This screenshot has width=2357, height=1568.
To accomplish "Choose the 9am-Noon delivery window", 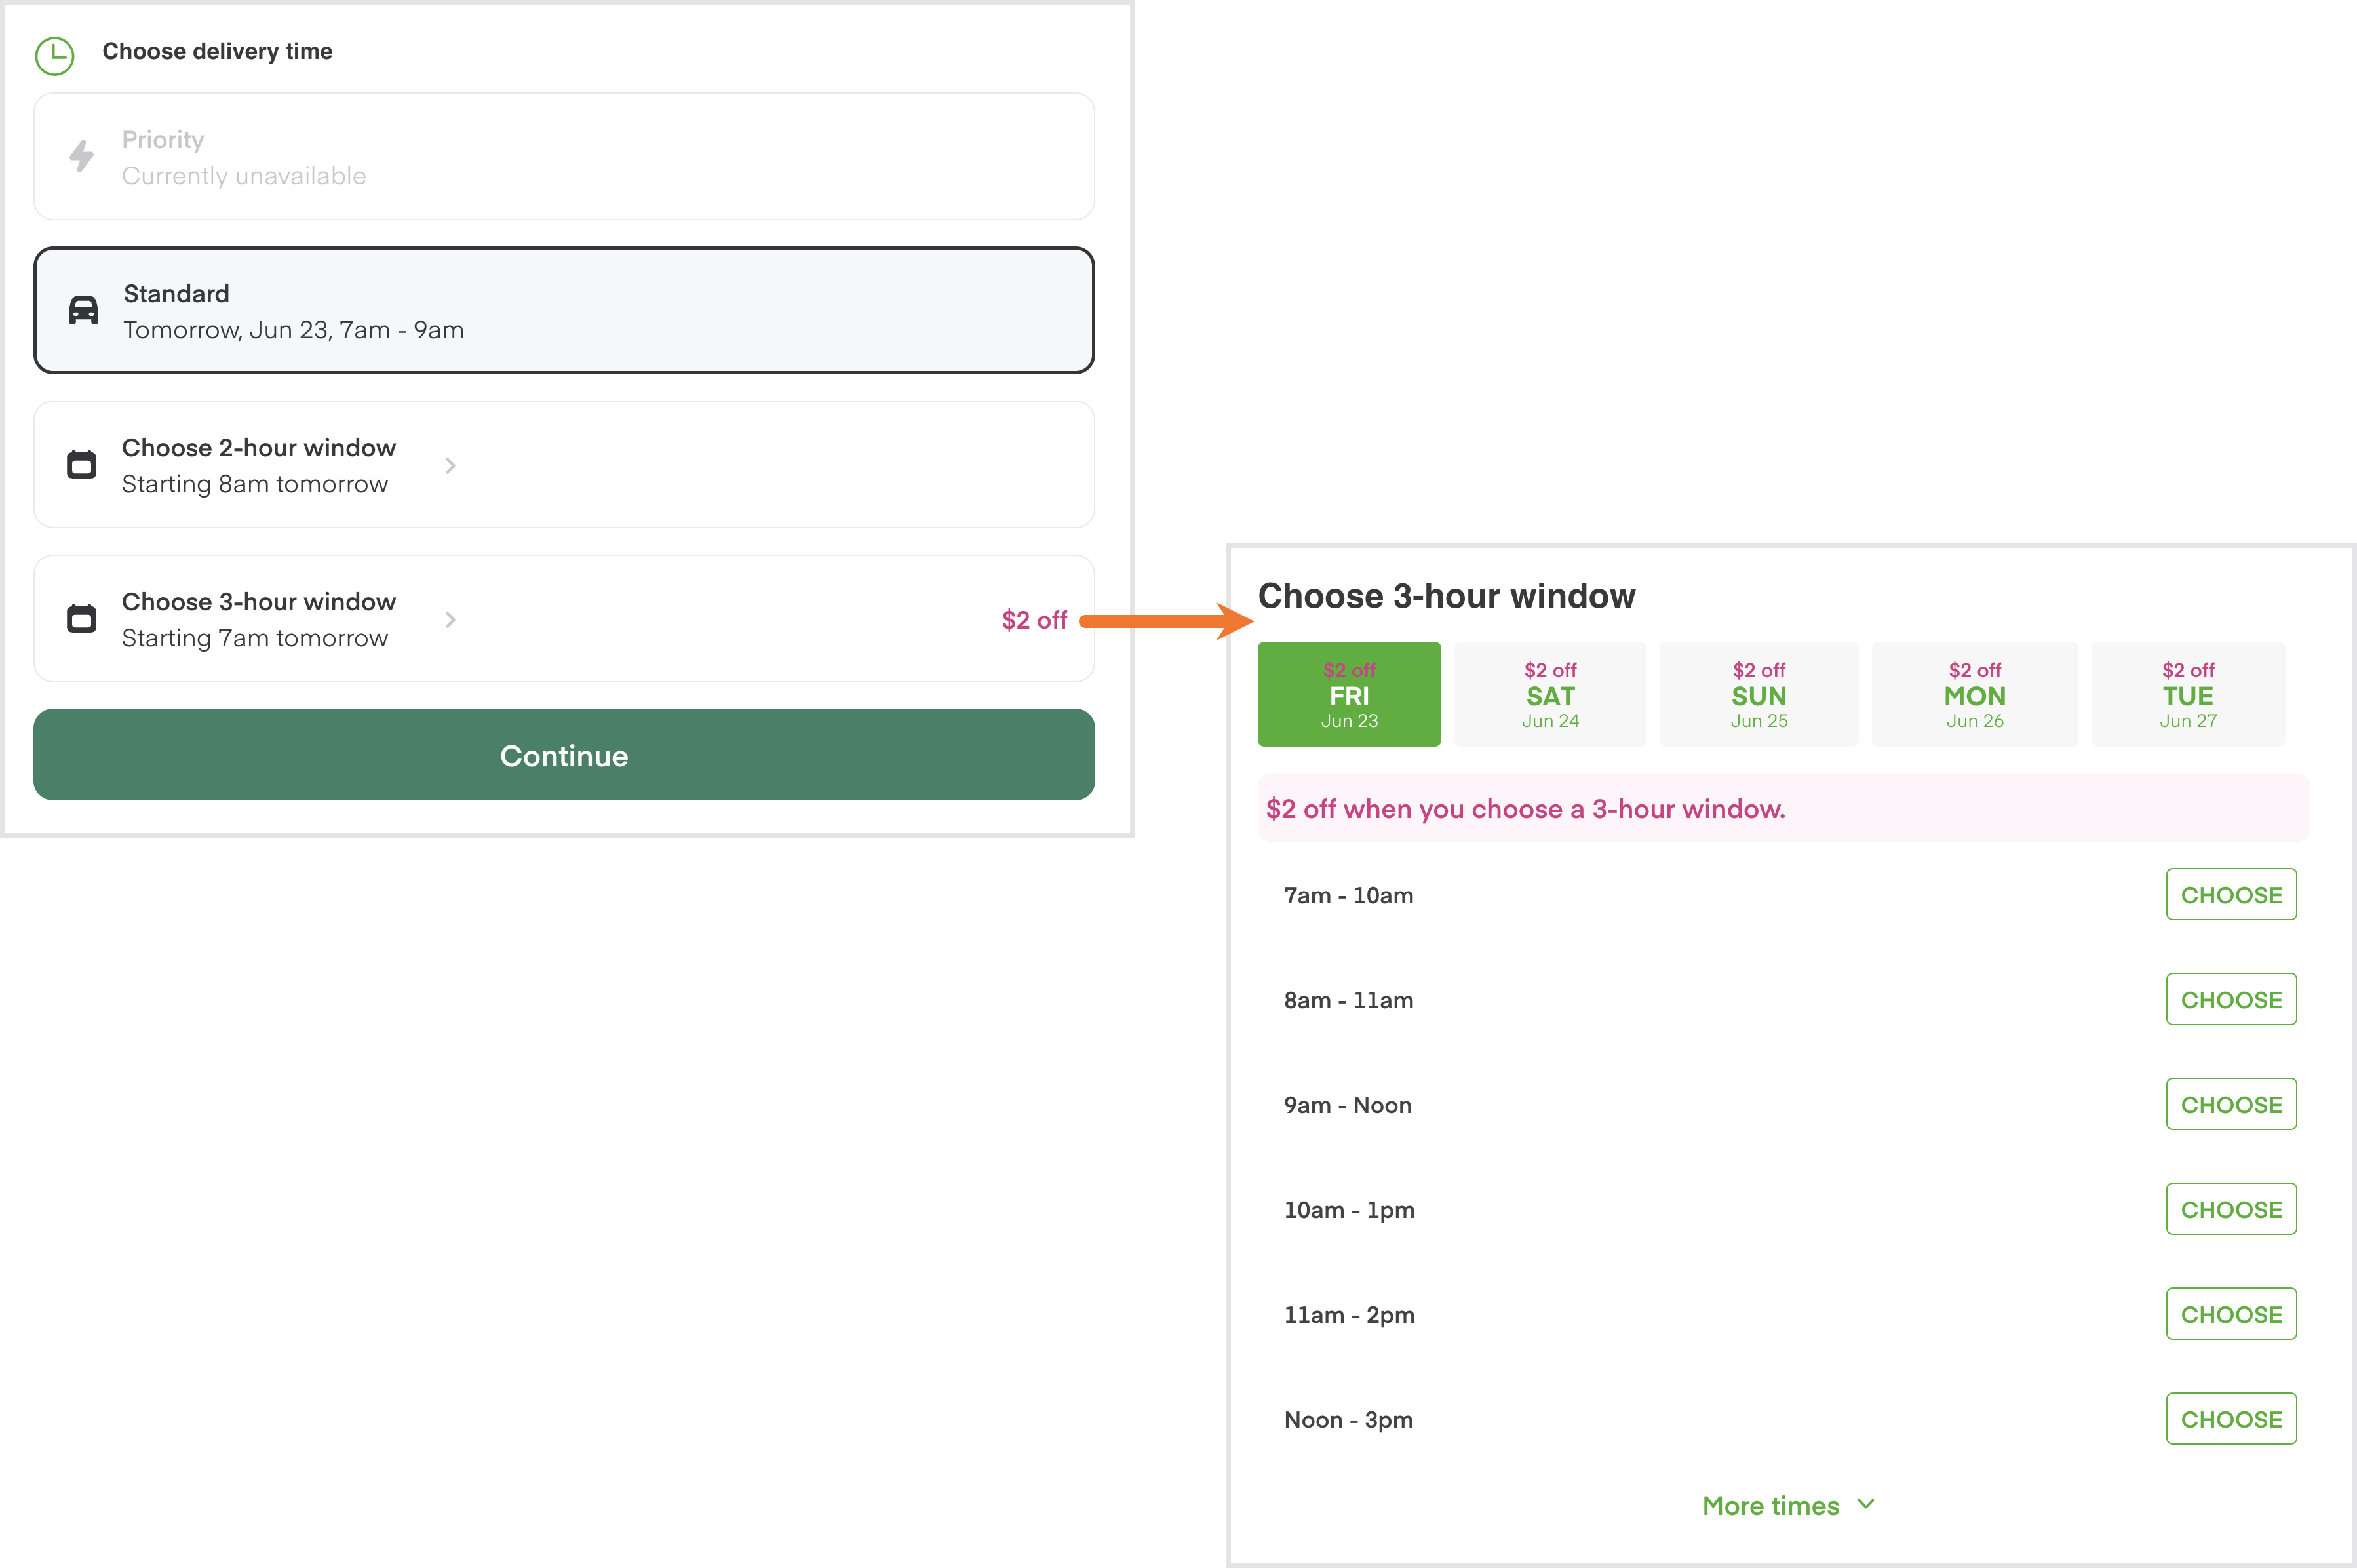I will [2231, 1105].
